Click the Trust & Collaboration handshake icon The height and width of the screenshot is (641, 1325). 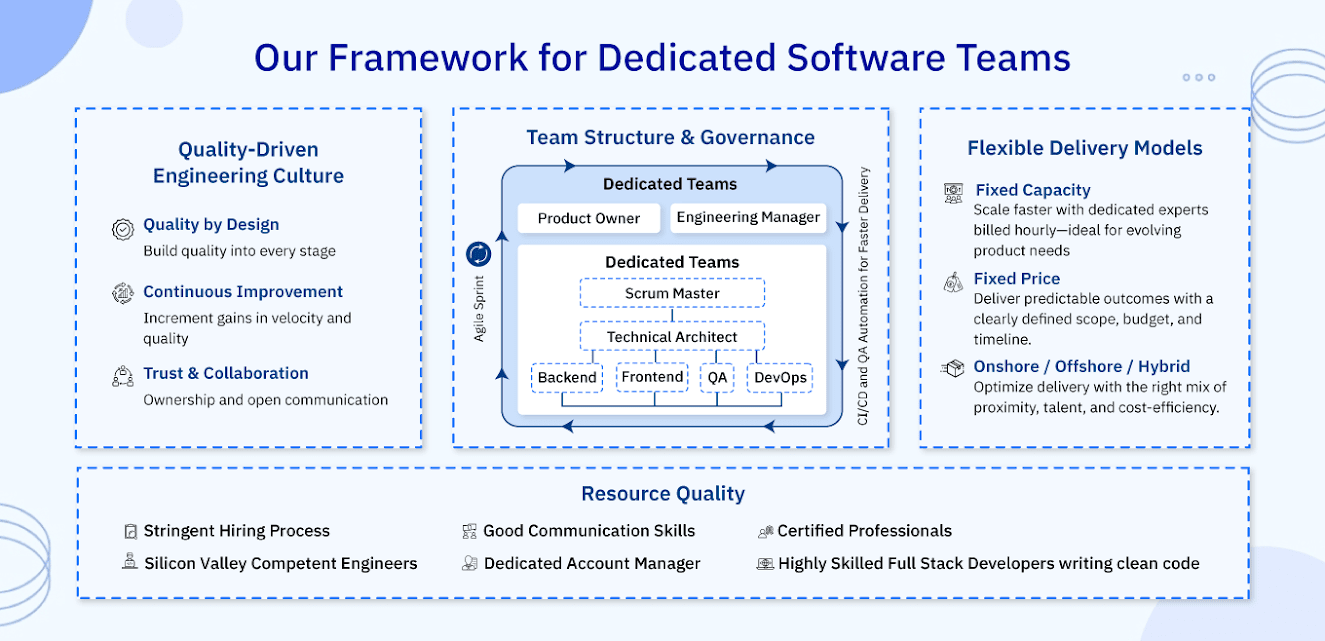pyautogui.click(x=122, y=375)
